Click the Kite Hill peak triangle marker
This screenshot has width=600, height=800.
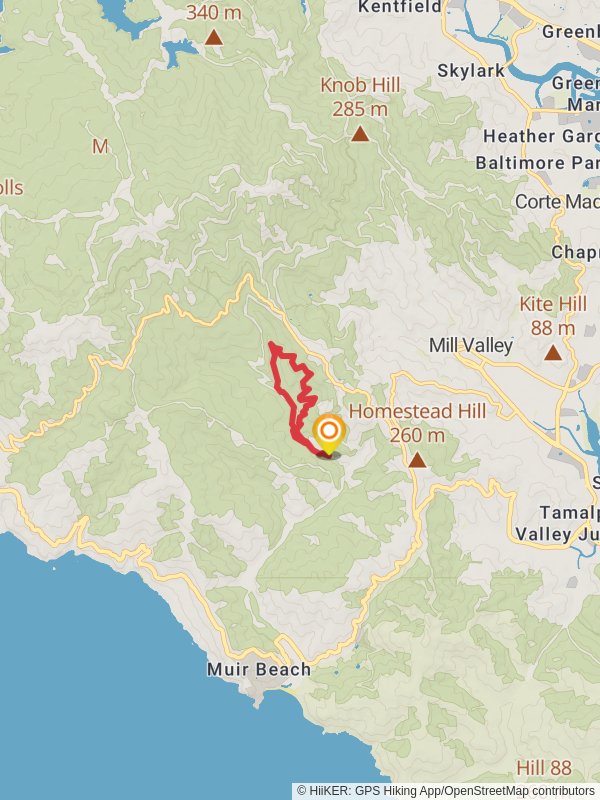tap(553, 353)
